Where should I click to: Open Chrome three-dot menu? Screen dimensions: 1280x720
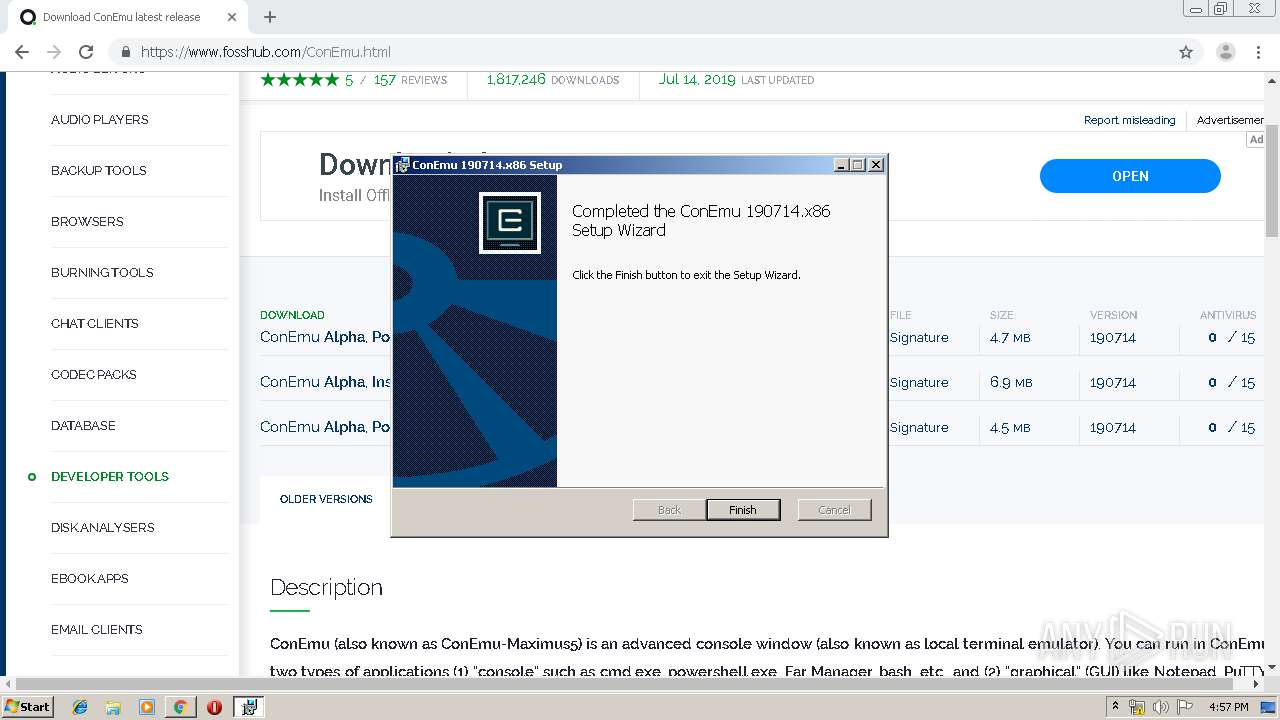point(1259,52)
